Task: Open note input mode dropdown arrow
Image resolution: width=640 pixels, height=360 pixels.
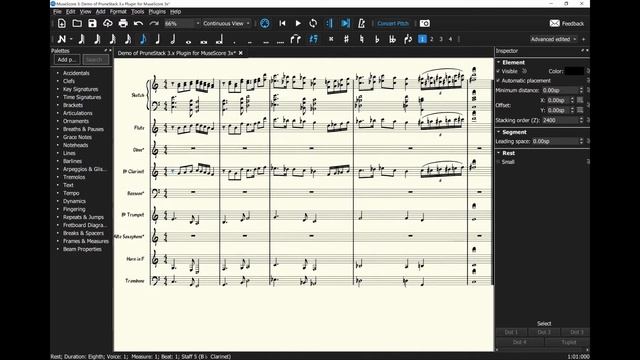Action: click(71, 39)
